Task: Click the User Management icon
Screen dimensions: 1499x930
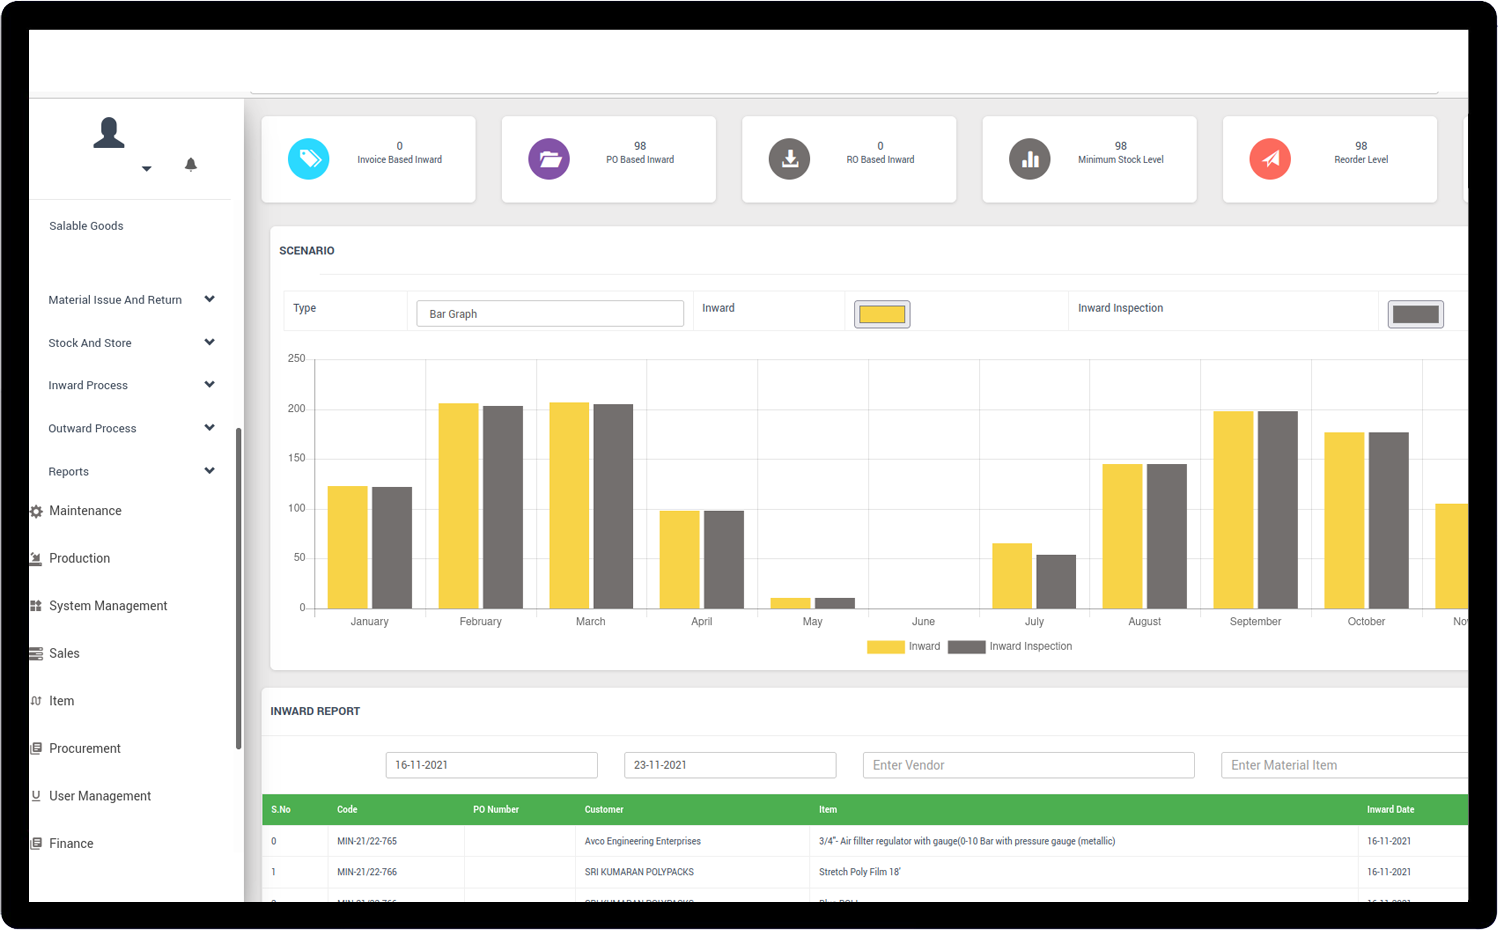Action: pos(36,796)
